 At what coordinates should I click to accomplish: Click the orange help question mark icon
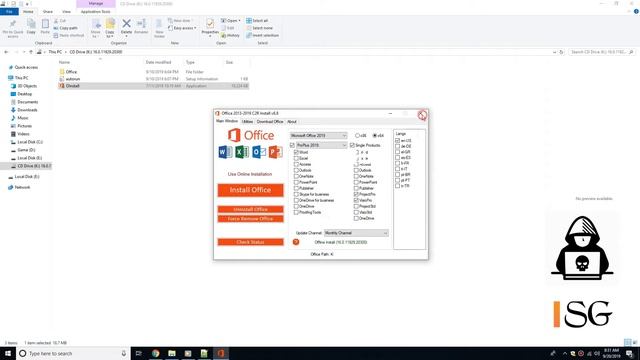coord(296,242)
